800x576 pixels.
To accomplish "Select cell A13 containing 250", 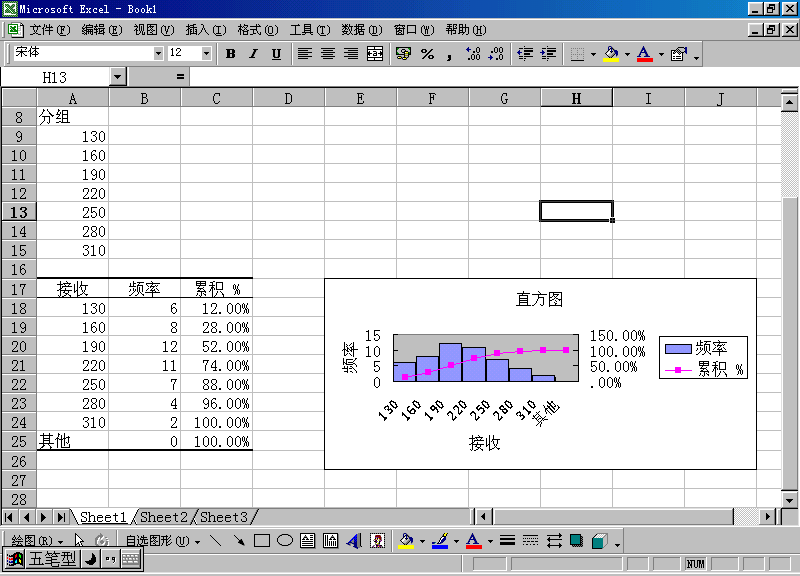I will click(x=72, y=213).
